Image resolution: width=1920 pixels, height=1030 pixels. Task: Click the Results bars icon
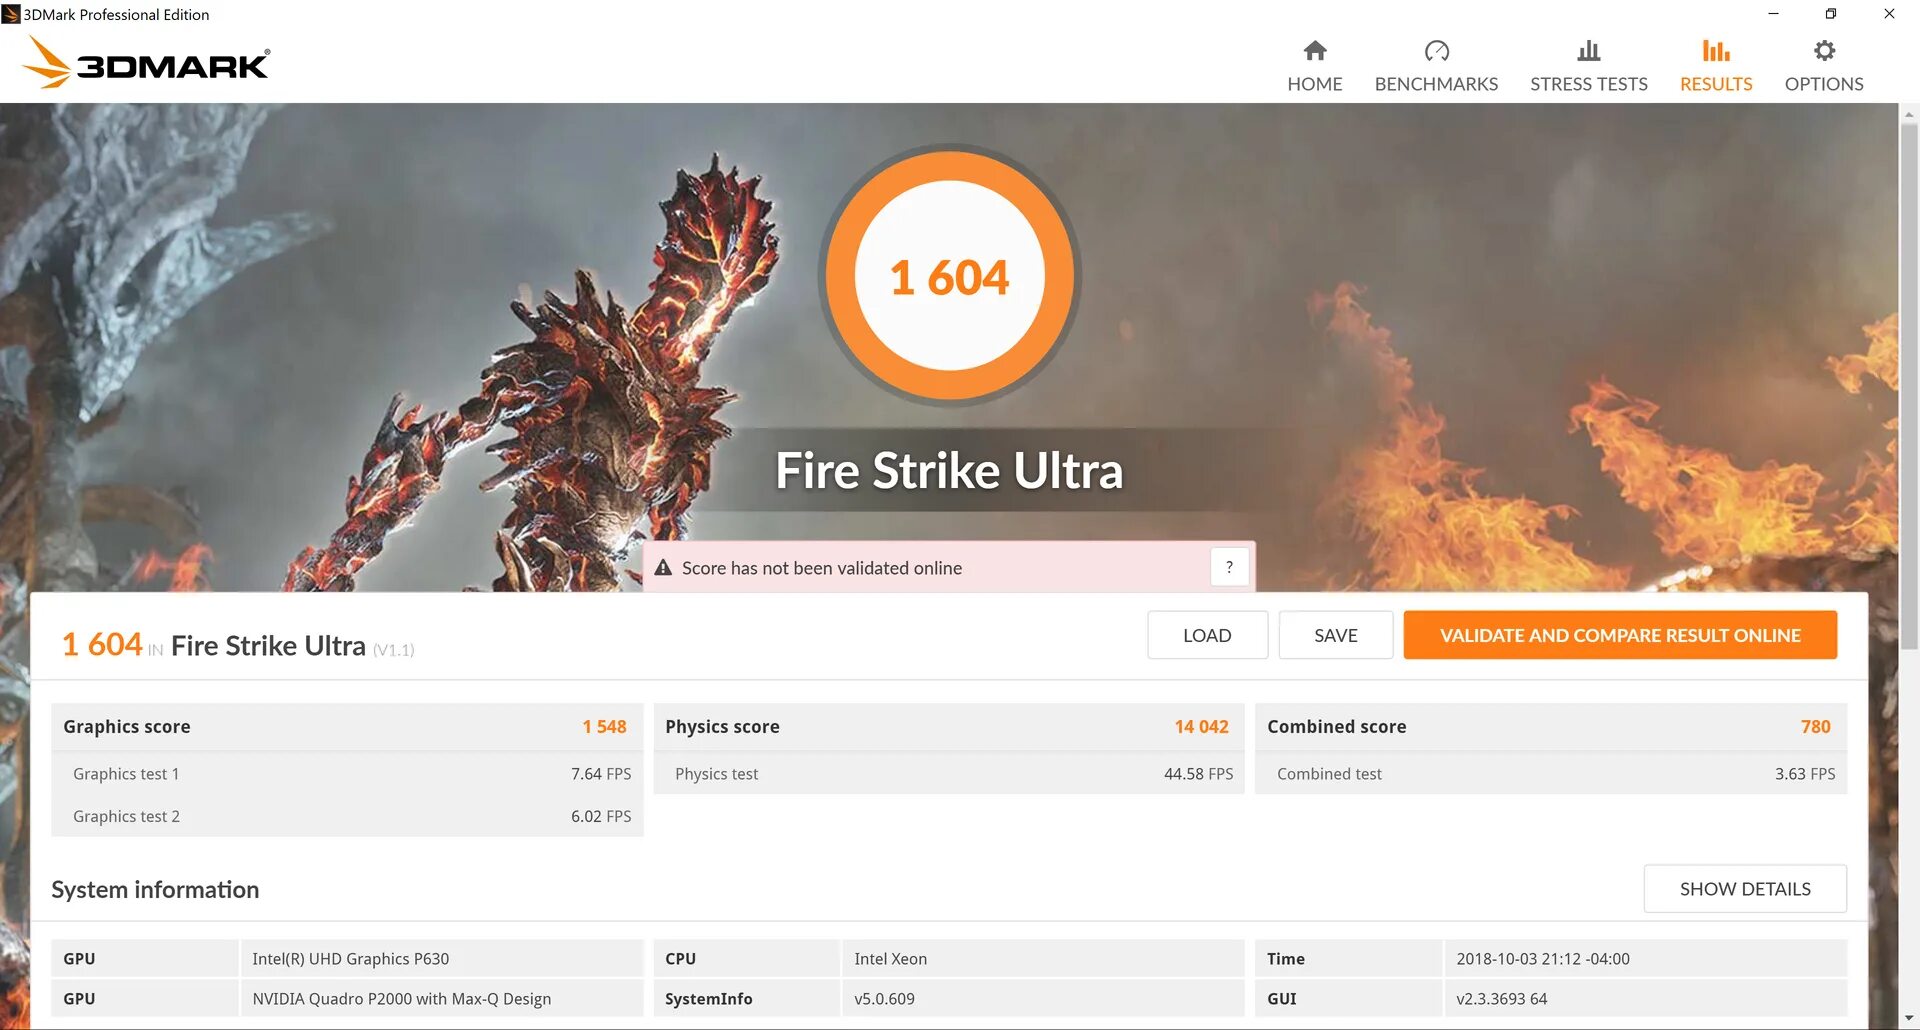point(1716,50)
